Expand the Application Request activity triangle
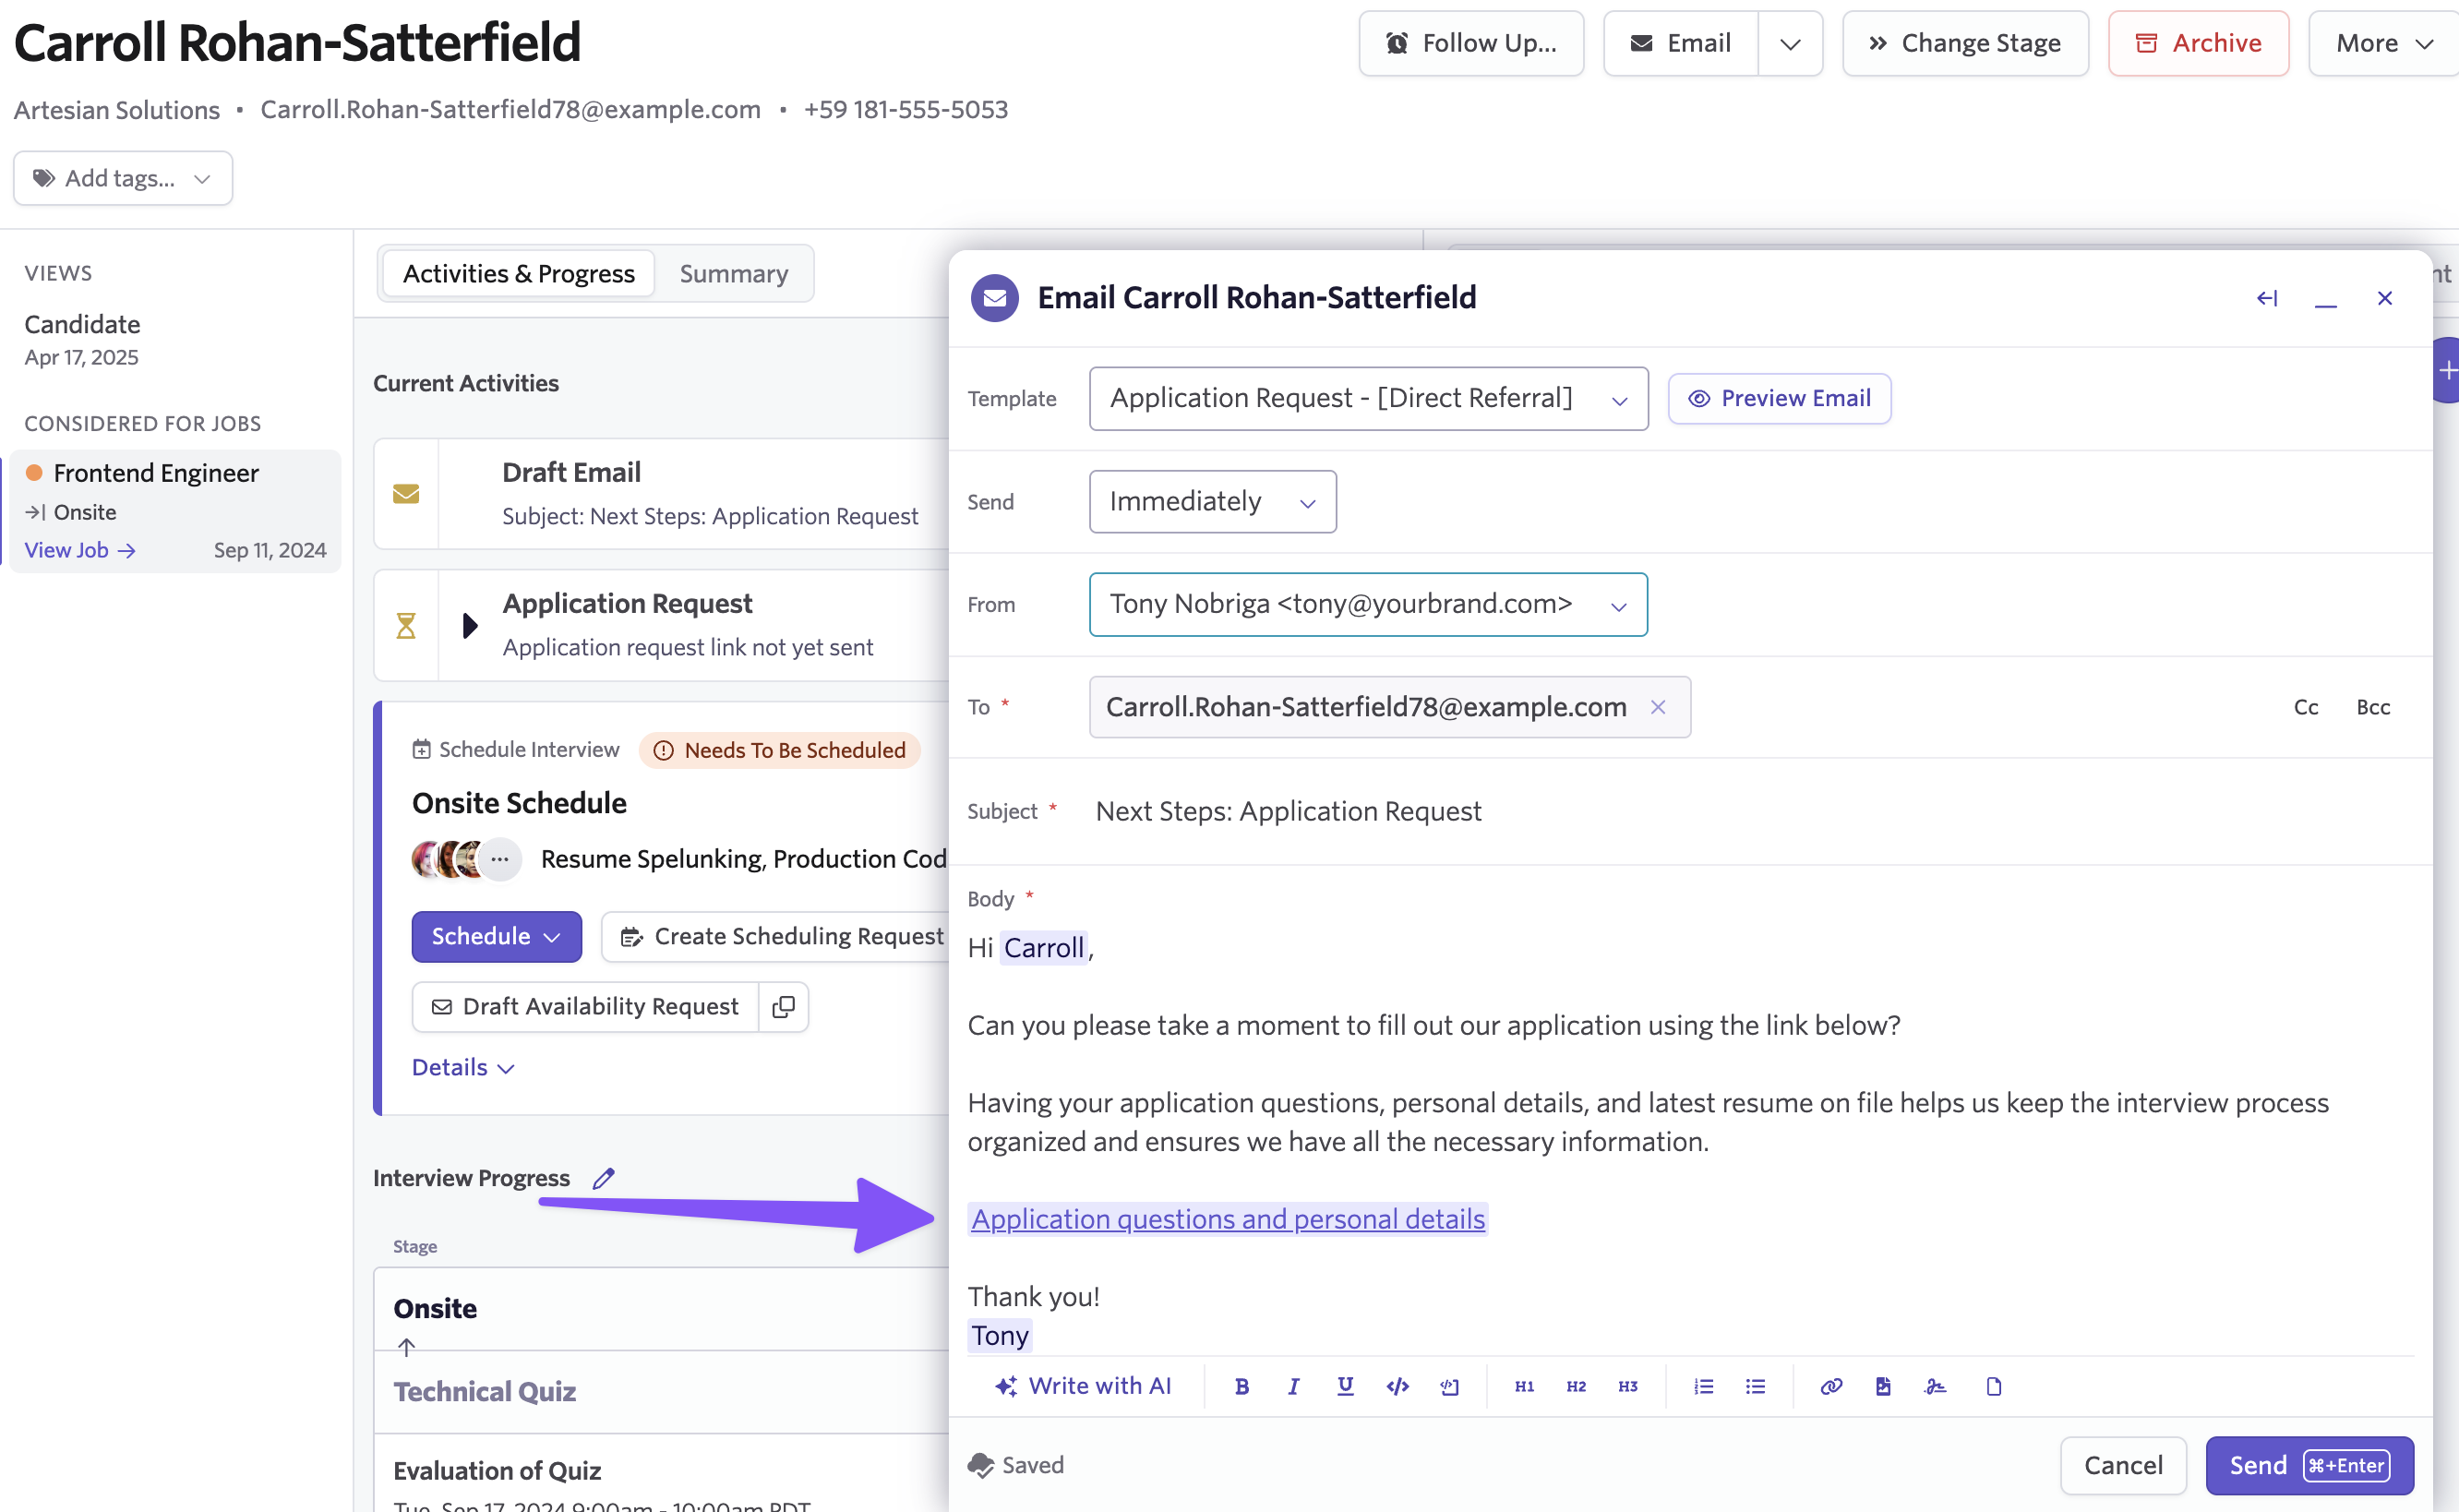 (x=470, y=625)
